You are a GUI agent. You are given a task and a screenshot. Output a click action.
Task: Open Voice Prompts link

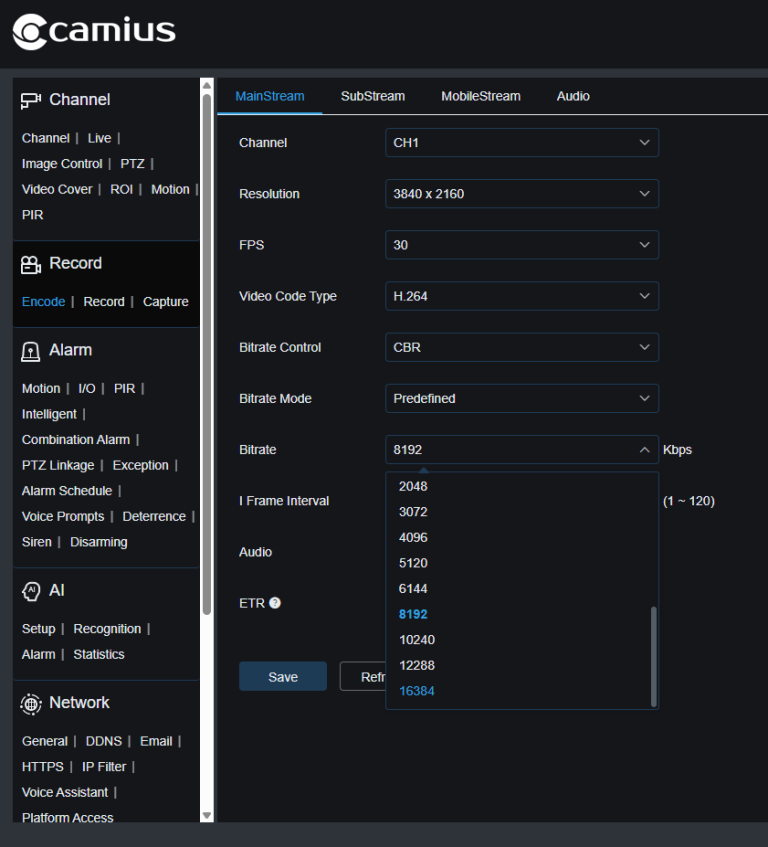tap(63, 517)
